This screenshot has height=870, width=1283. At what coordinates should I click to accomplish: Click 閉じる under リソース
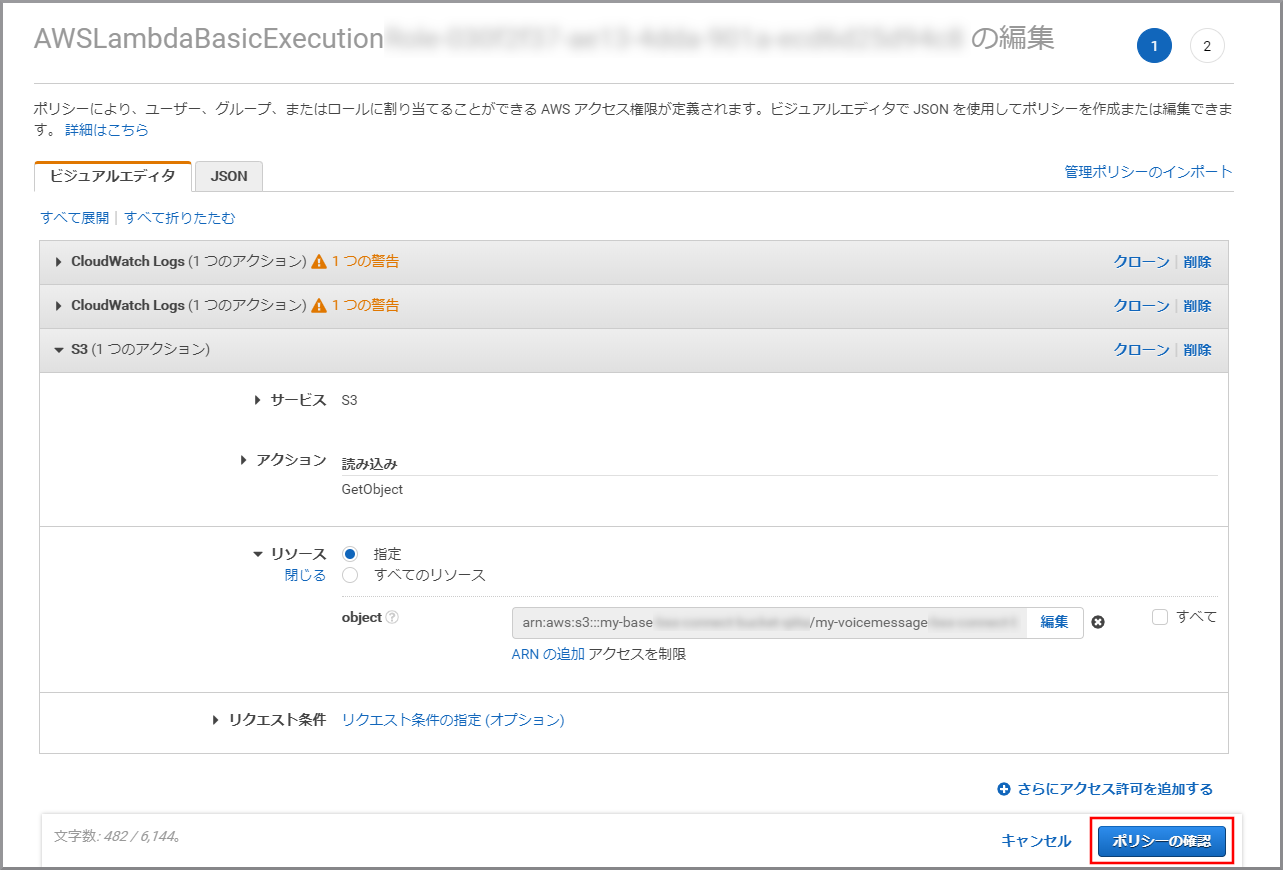(x=305, y=575)
